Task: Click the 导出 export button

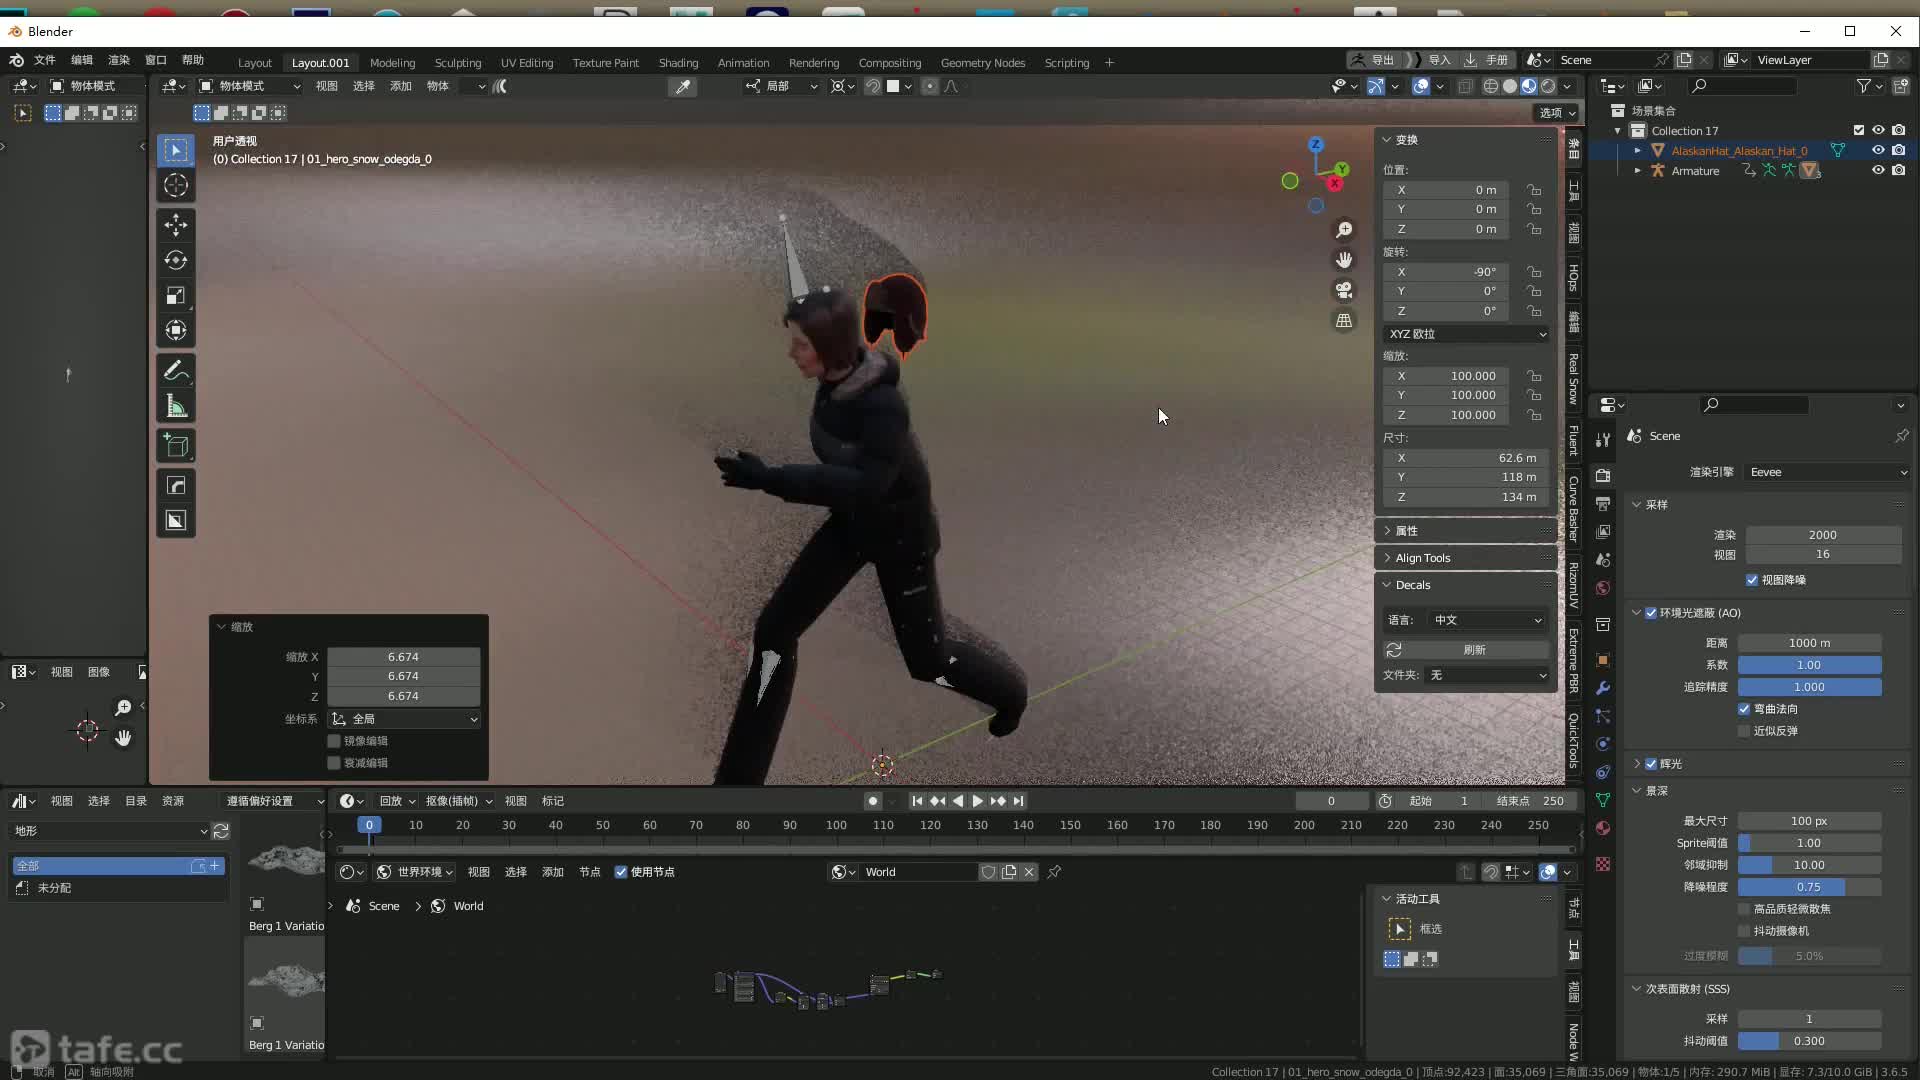Action: (x=1373, y=60)
